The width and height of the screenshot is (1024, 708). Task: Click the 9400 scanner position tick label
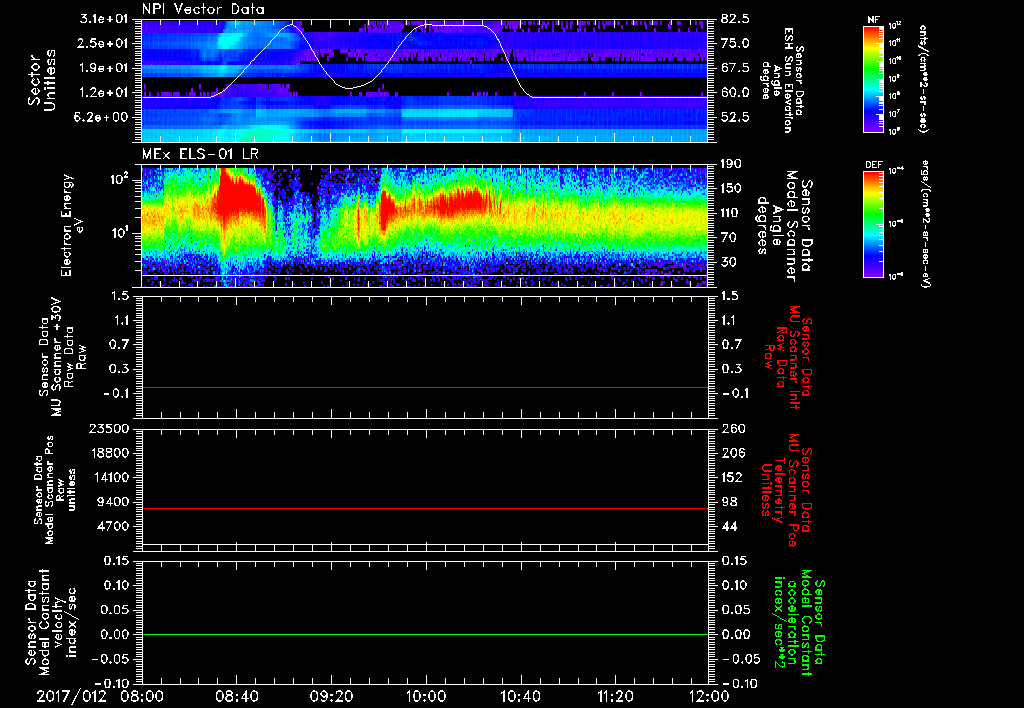tap(114, 502)
